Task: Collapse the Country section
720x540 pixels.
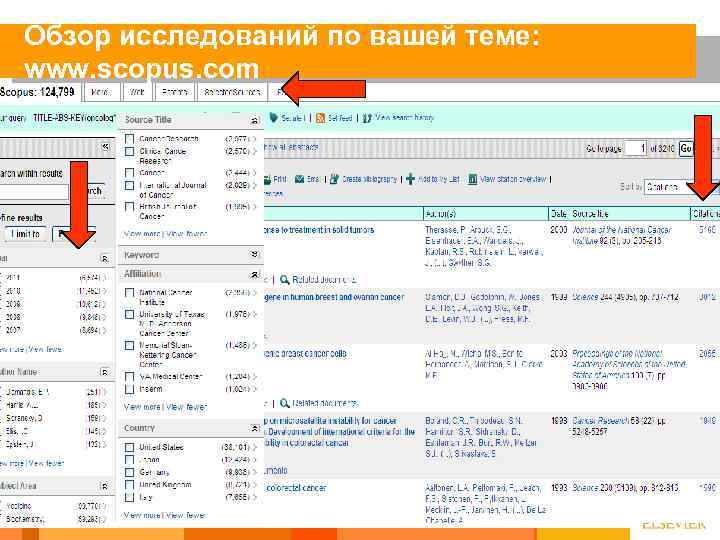Action: pos(254,428)
